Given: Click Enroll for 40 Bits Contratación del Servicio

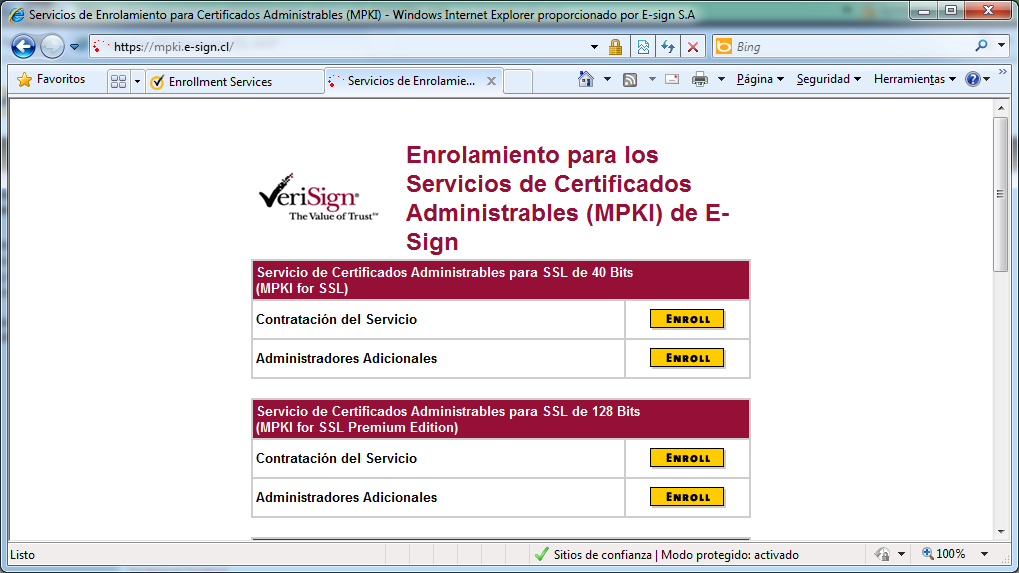Looking at the screenshot, I should 687,319.
